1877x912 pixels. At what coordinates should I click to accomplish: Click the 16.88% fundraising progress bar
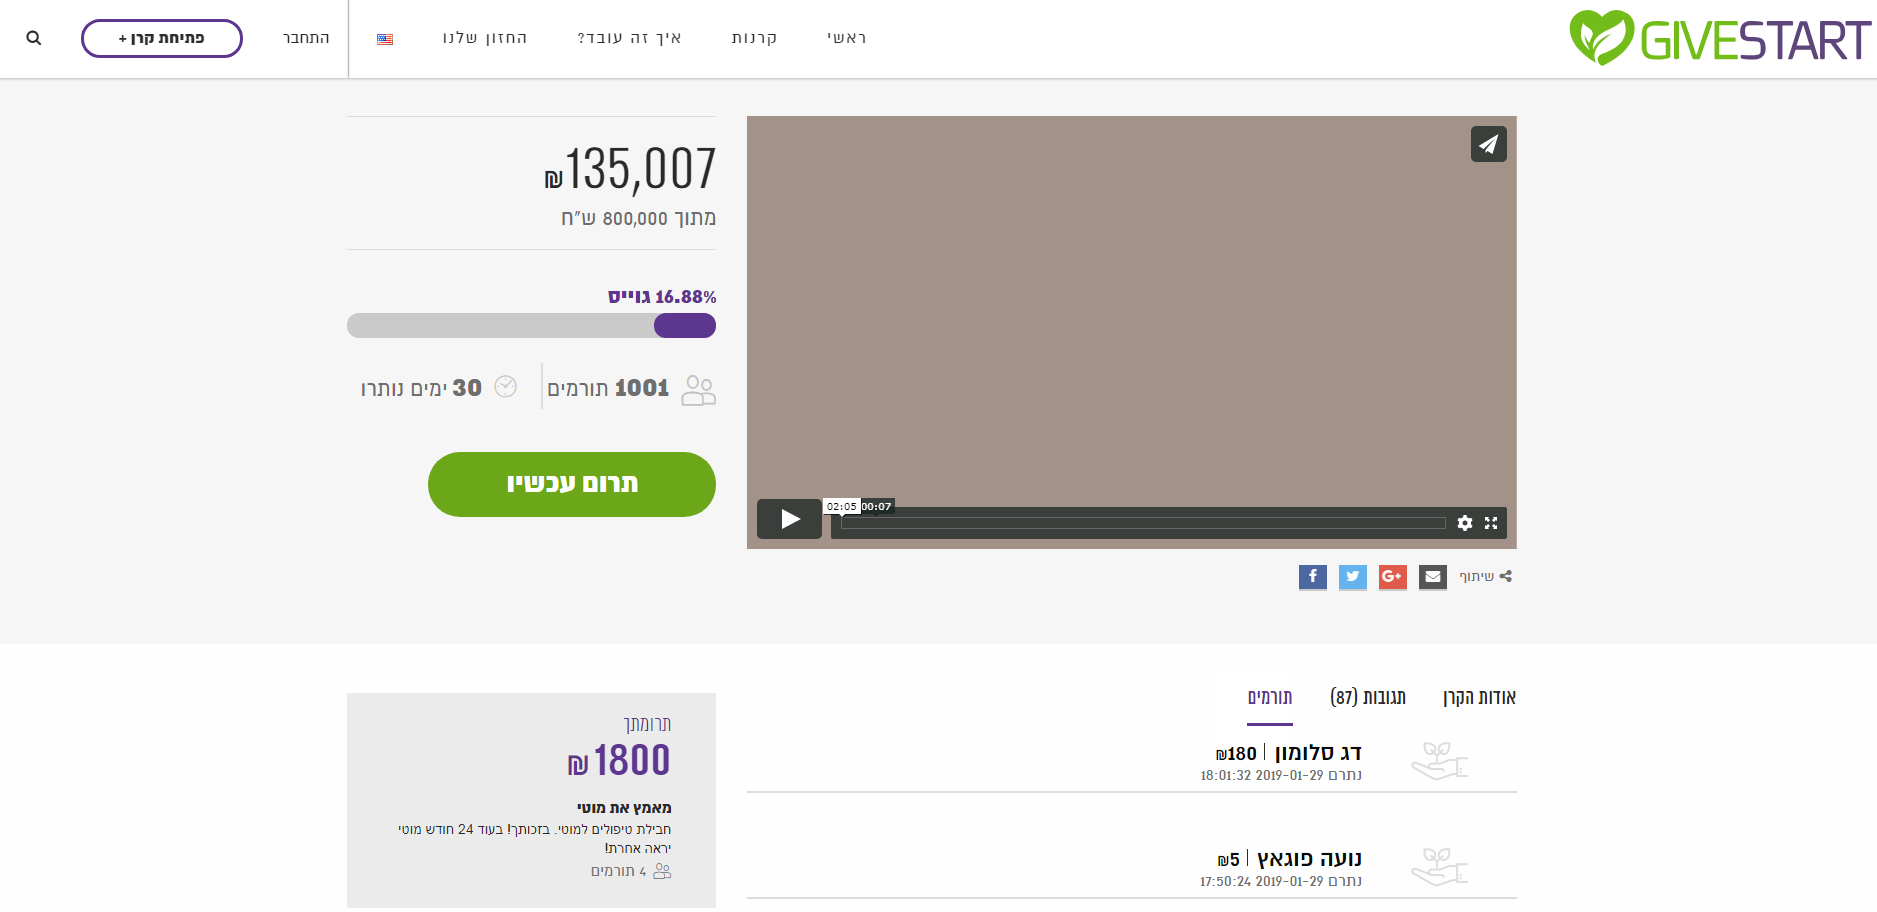coord(531,325)
